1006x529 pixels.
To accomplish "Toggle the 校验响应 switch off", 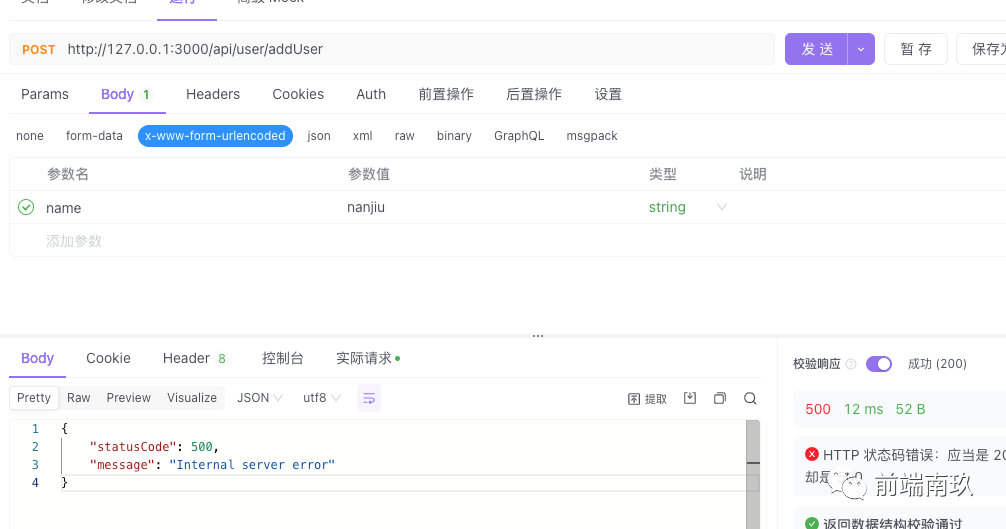I will pyautogui.click(x=879, y=364).
